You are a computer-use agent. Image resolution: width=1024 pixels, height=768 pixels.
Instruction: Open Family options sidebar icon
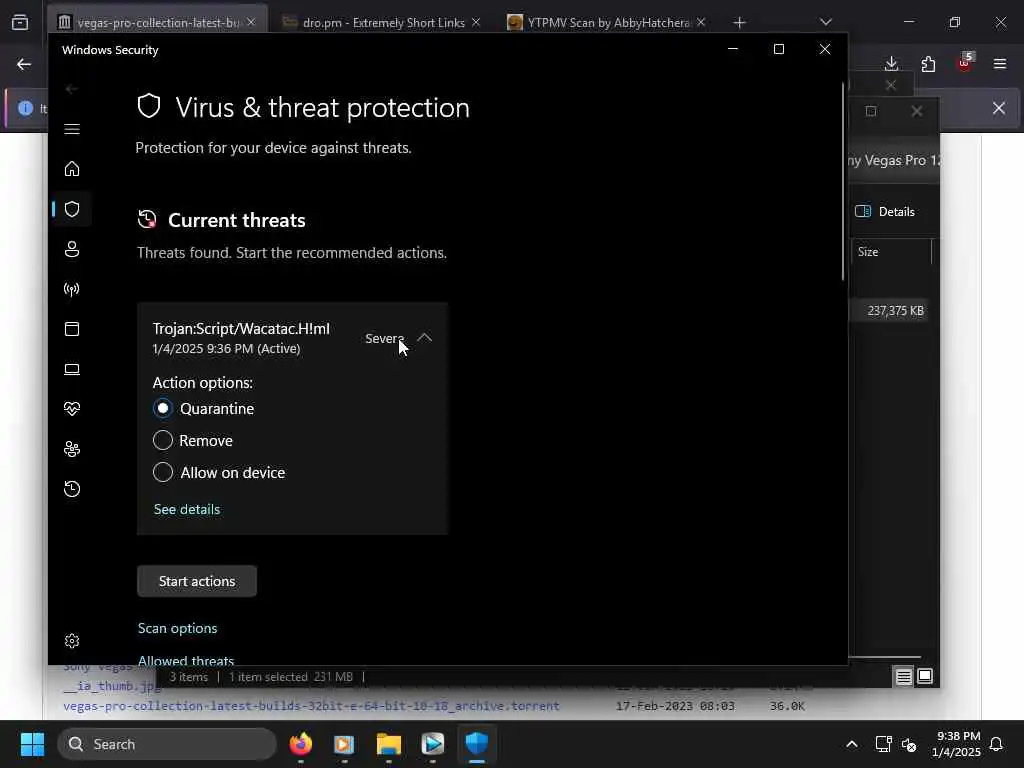72,449
